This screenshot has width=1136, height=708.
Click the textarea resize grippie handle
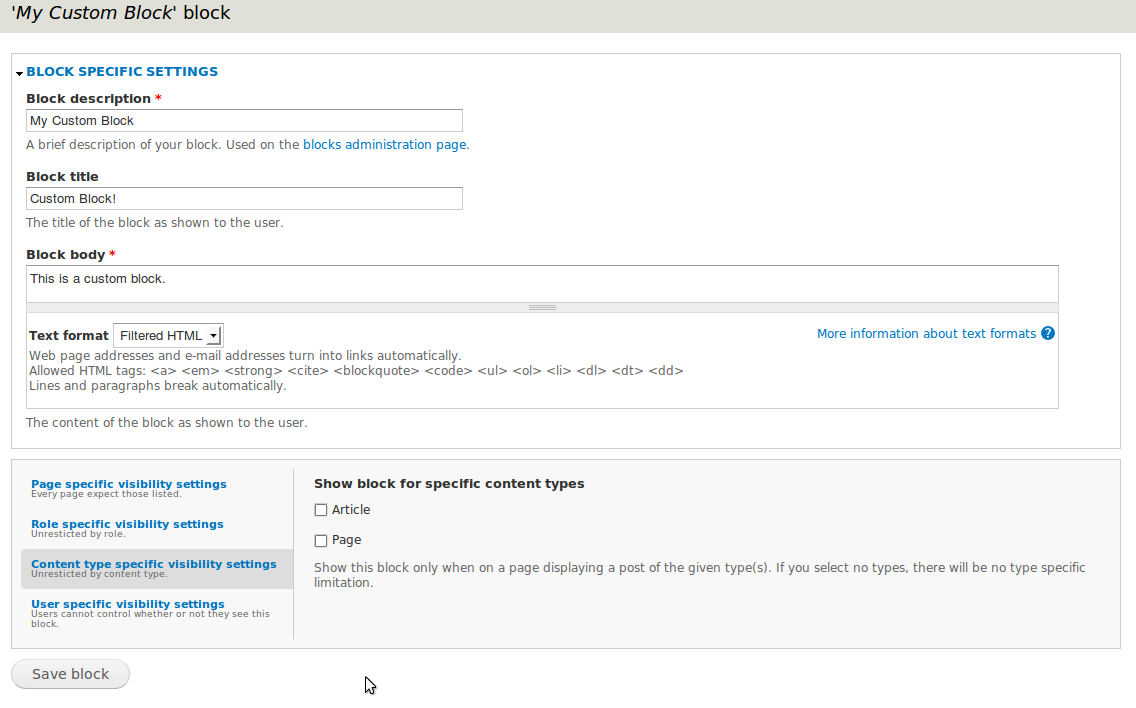[543, 307]
